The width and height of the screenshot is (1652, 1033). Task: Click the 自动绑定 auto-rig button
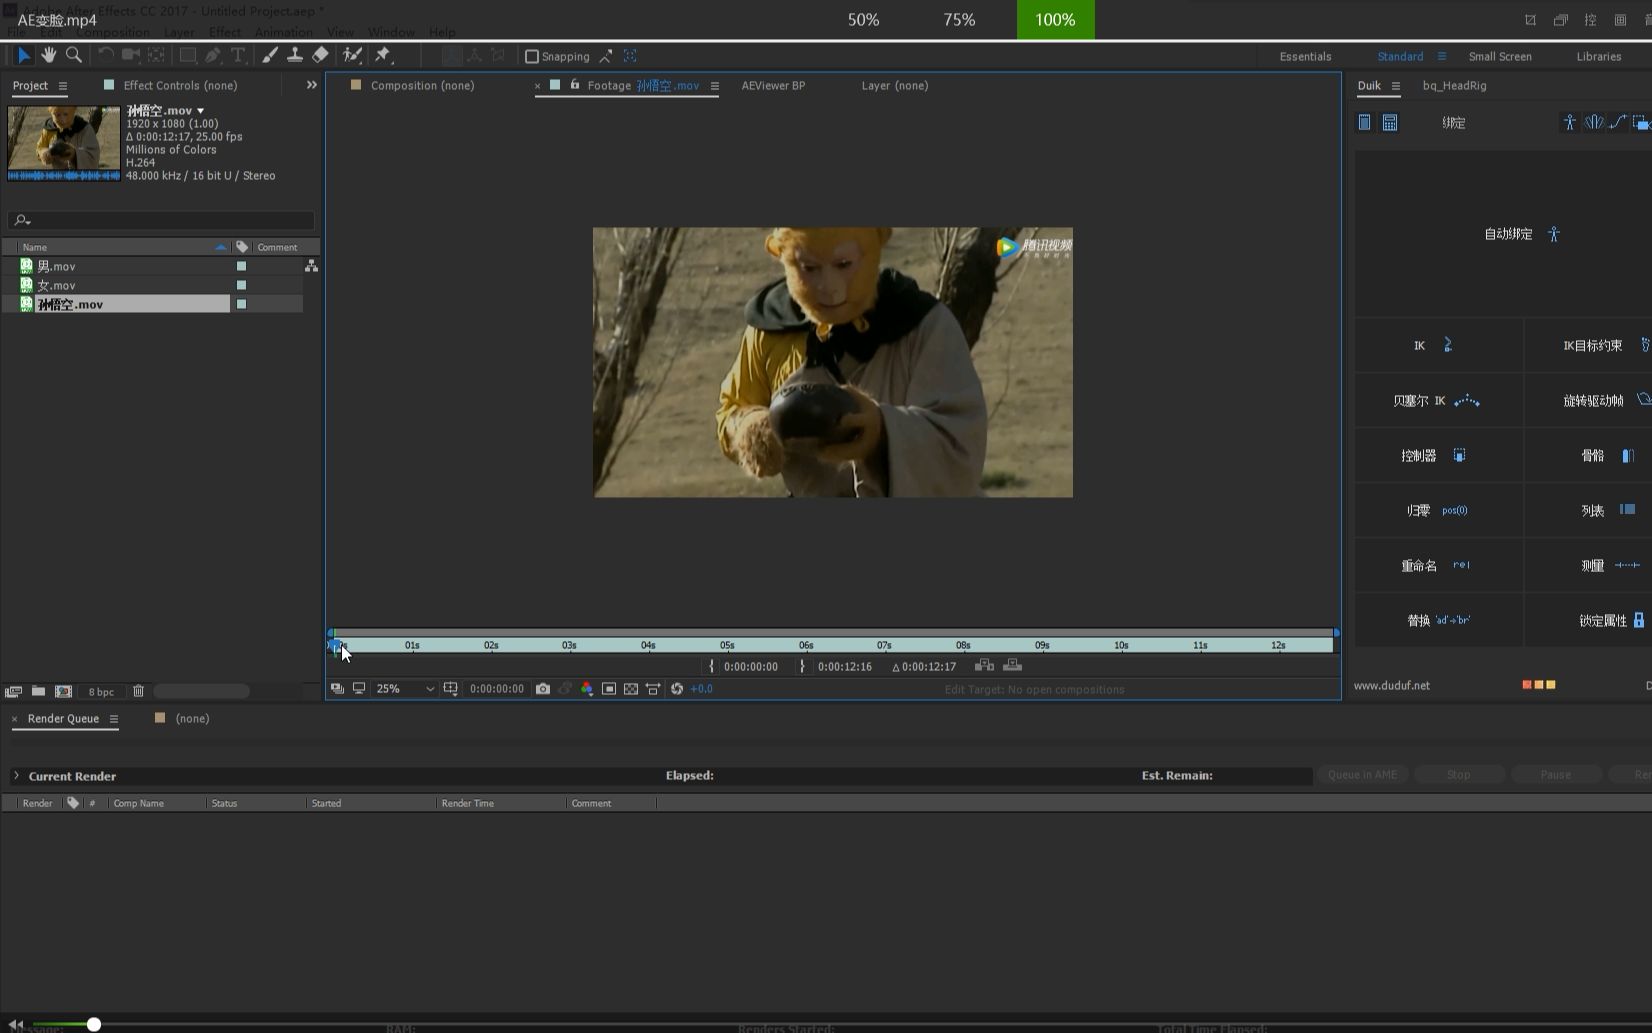coord(1521,234)
